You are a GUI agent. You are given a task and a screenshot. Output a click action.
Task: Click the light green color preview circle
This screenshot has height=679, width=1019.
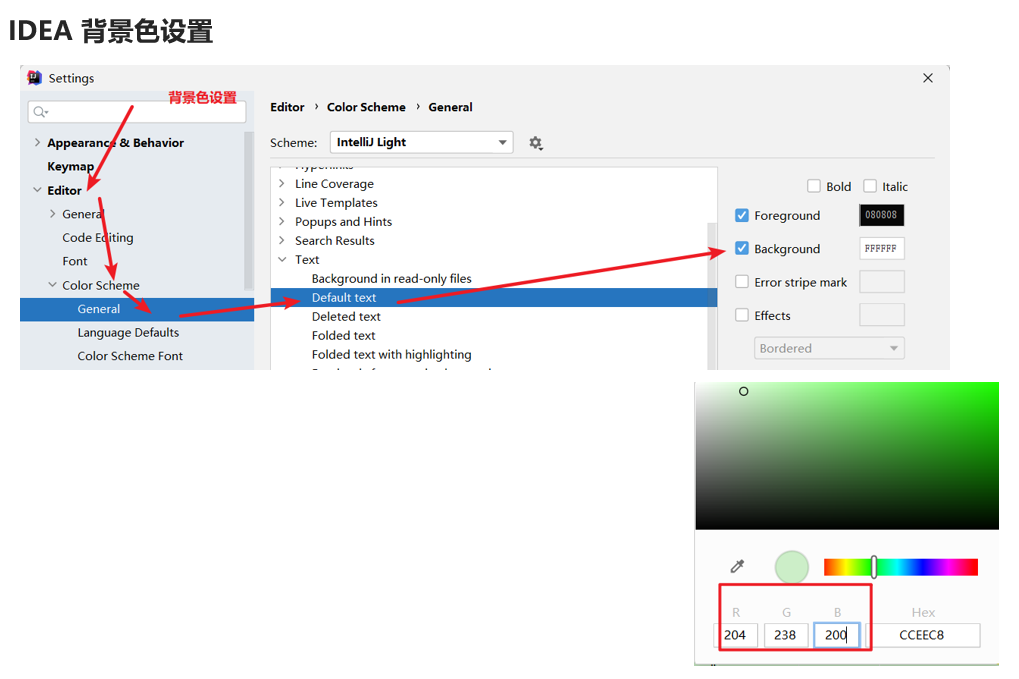[x=792, y=567]
